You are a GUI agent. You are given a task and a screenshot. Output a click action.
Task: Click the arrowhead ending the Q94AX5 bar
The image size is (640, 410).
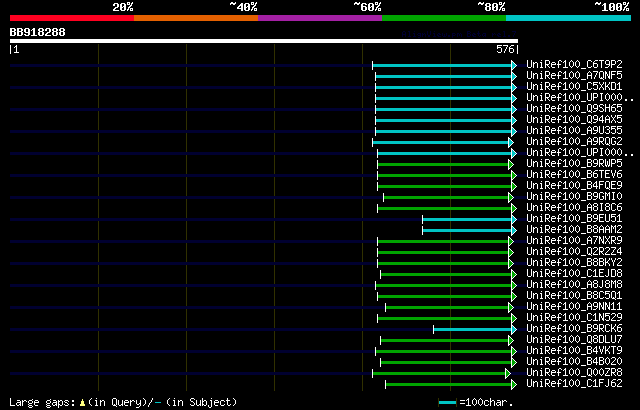tap(514, 120)
